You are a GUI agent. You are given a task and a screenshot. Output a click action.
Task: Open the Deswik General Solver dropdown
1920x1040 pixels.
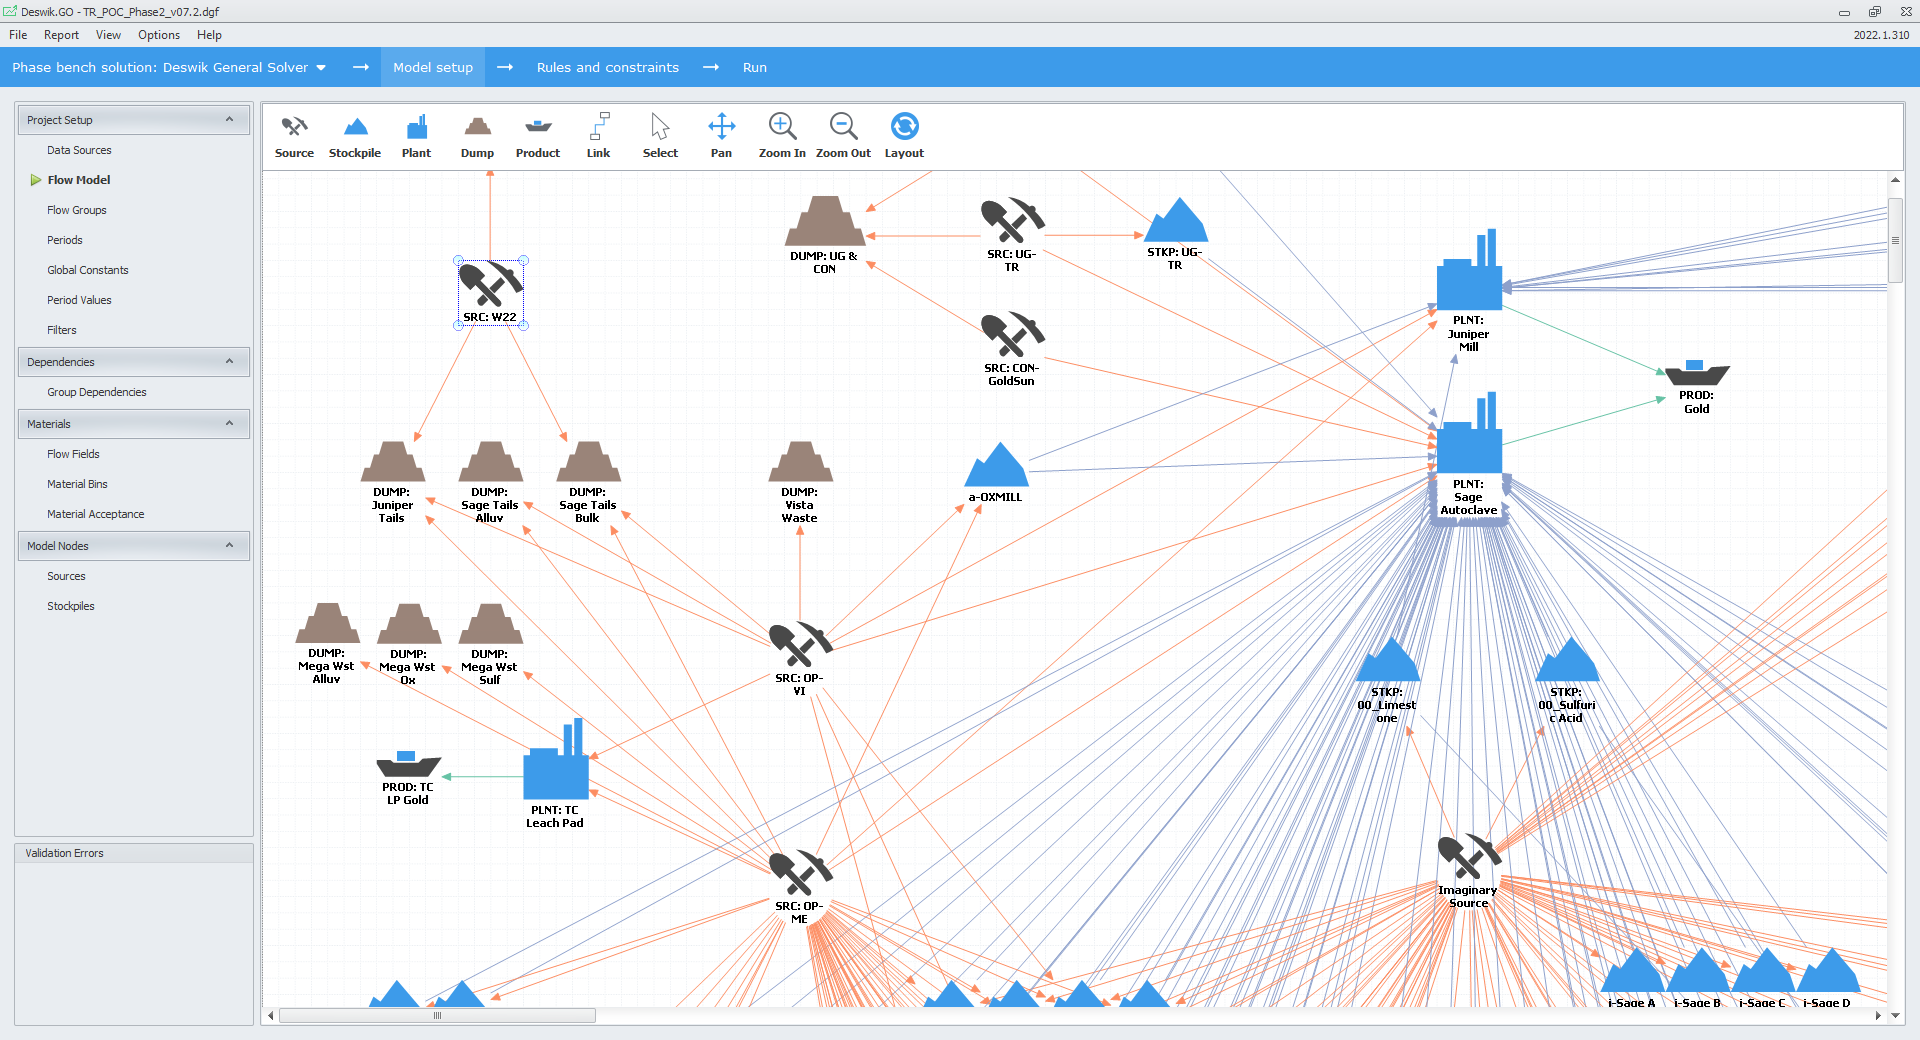(321, 67)
